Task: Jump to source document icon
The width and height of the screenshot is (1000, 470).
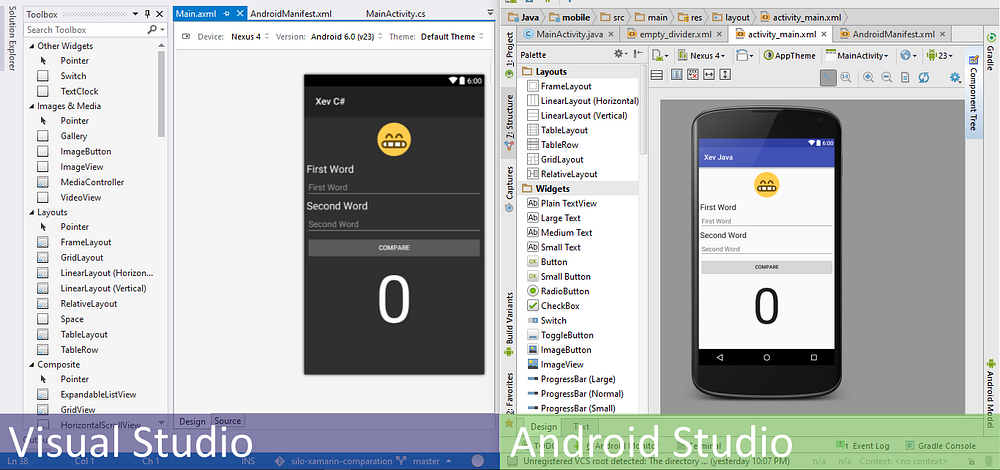Action: tap(905, 77)
